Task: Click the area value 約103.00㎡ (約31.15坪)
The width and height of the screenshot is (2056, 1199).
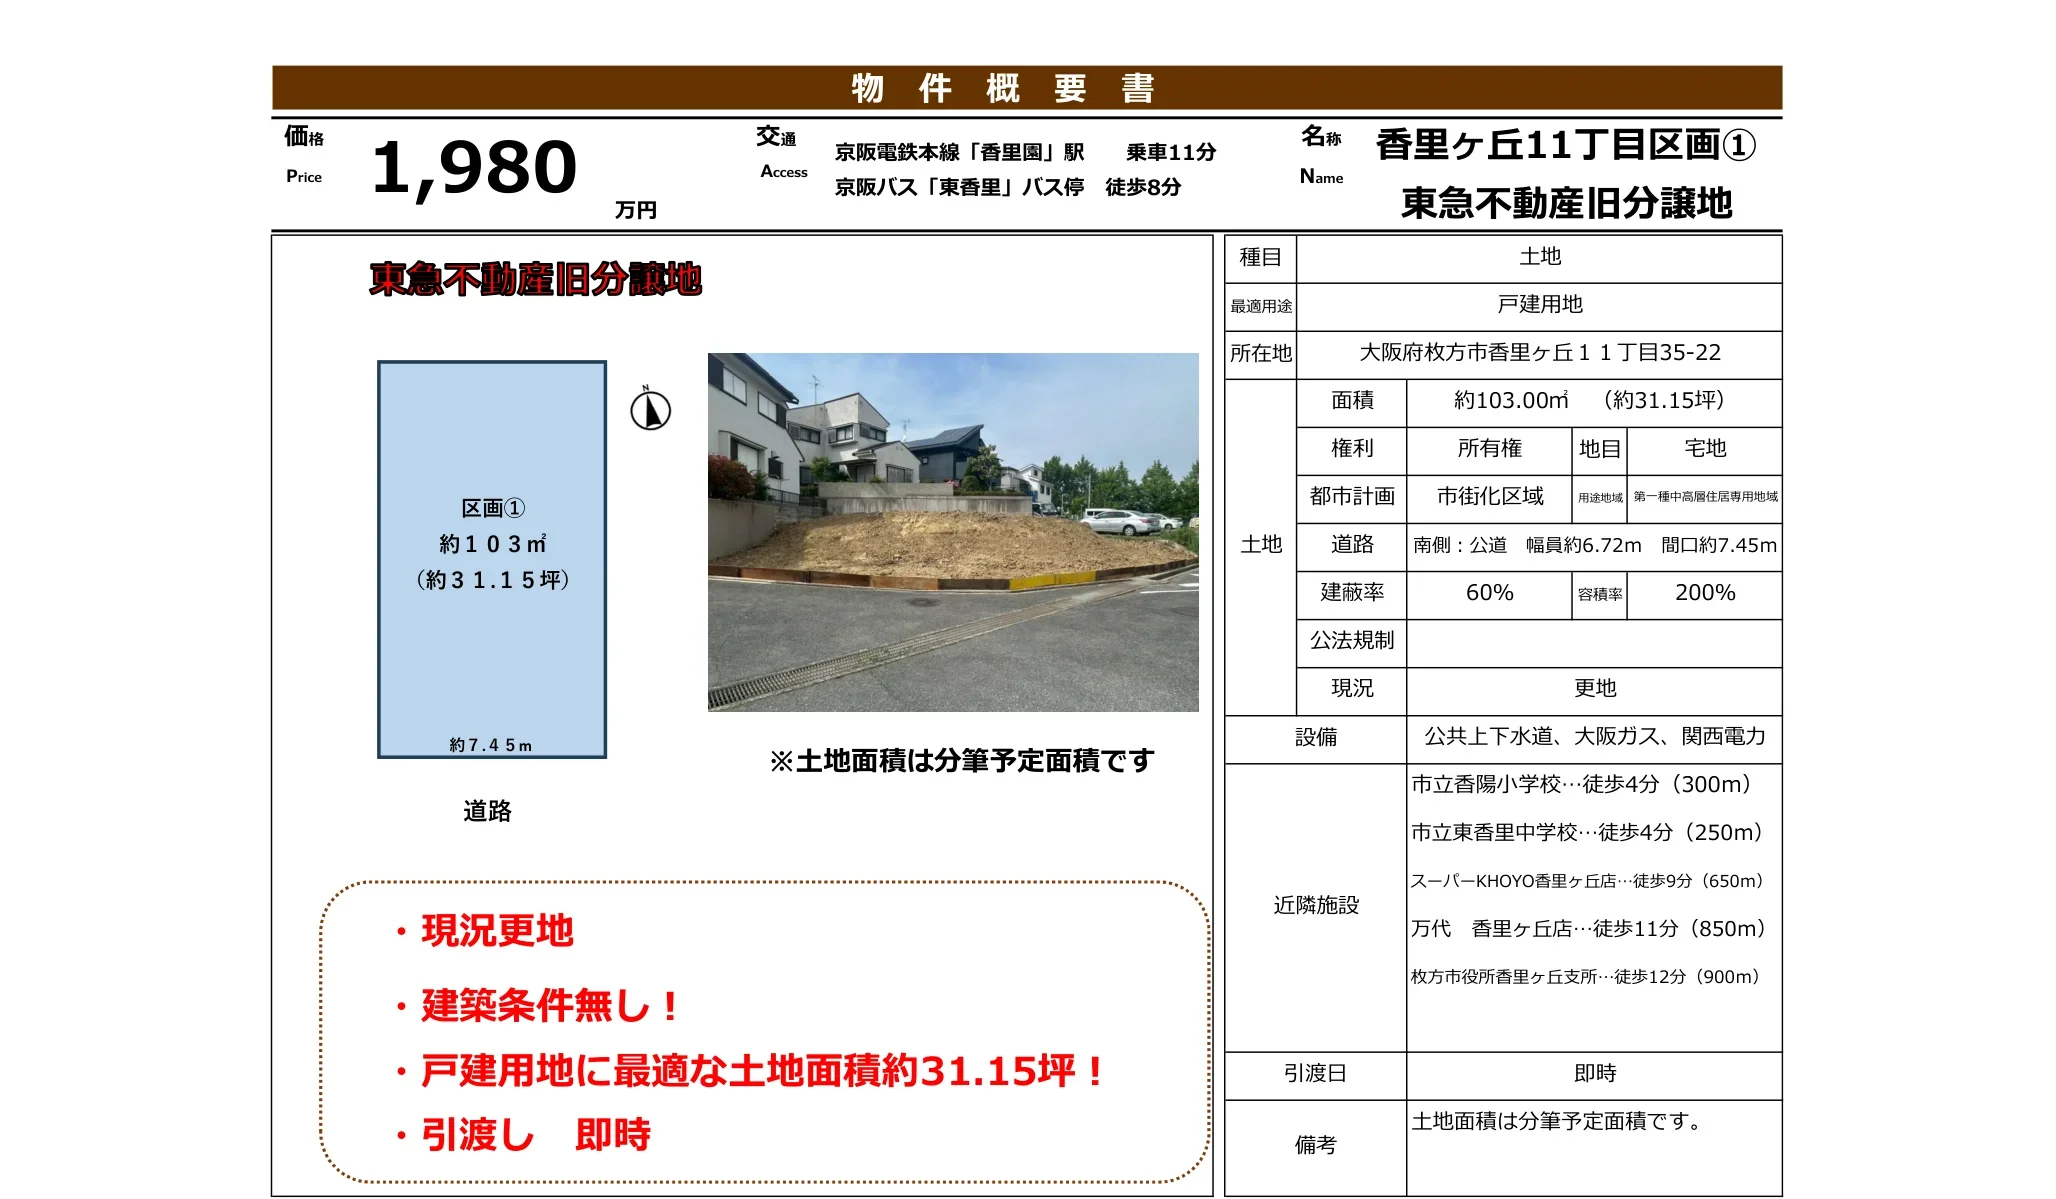Action: pyautogui.click(x=1590, y=400)
